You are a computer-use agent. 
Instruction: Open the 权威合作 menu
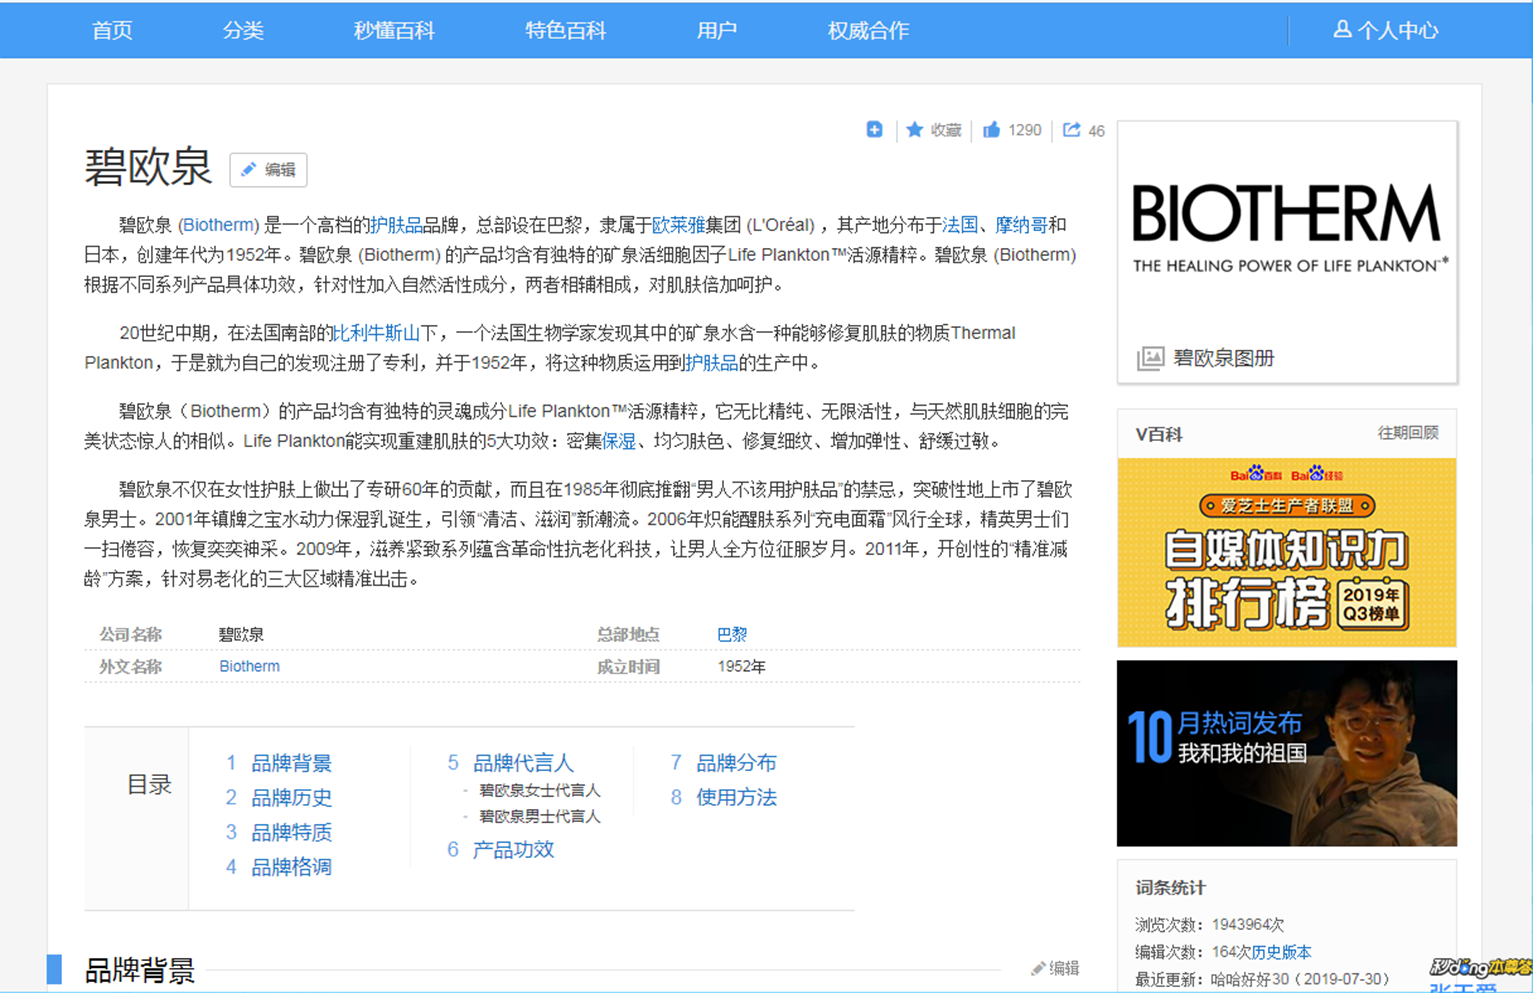(868, 30)
